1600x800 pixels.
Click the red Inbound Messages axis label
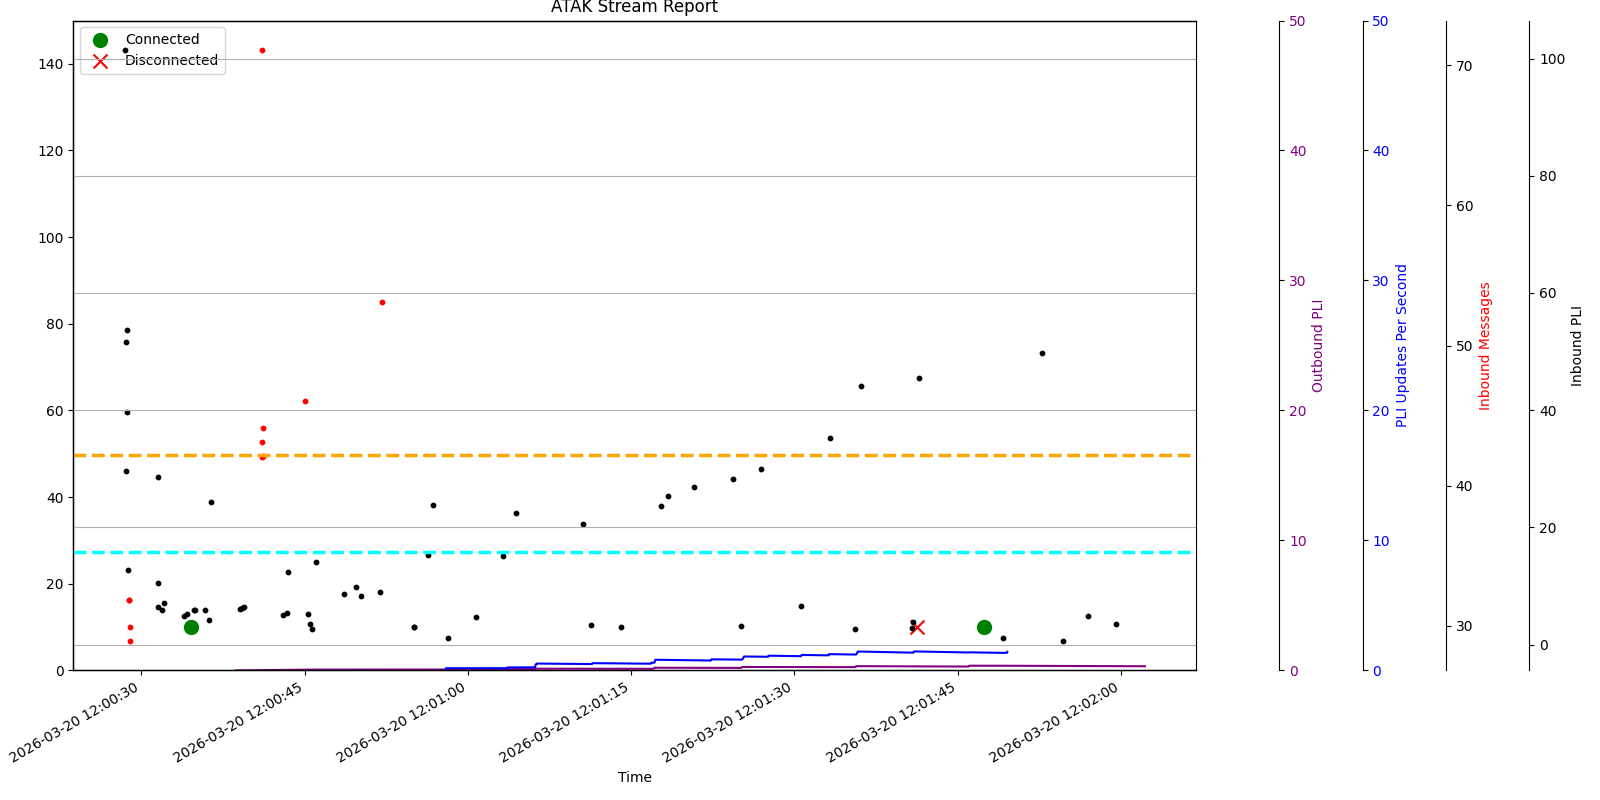tap(1485, 346)
